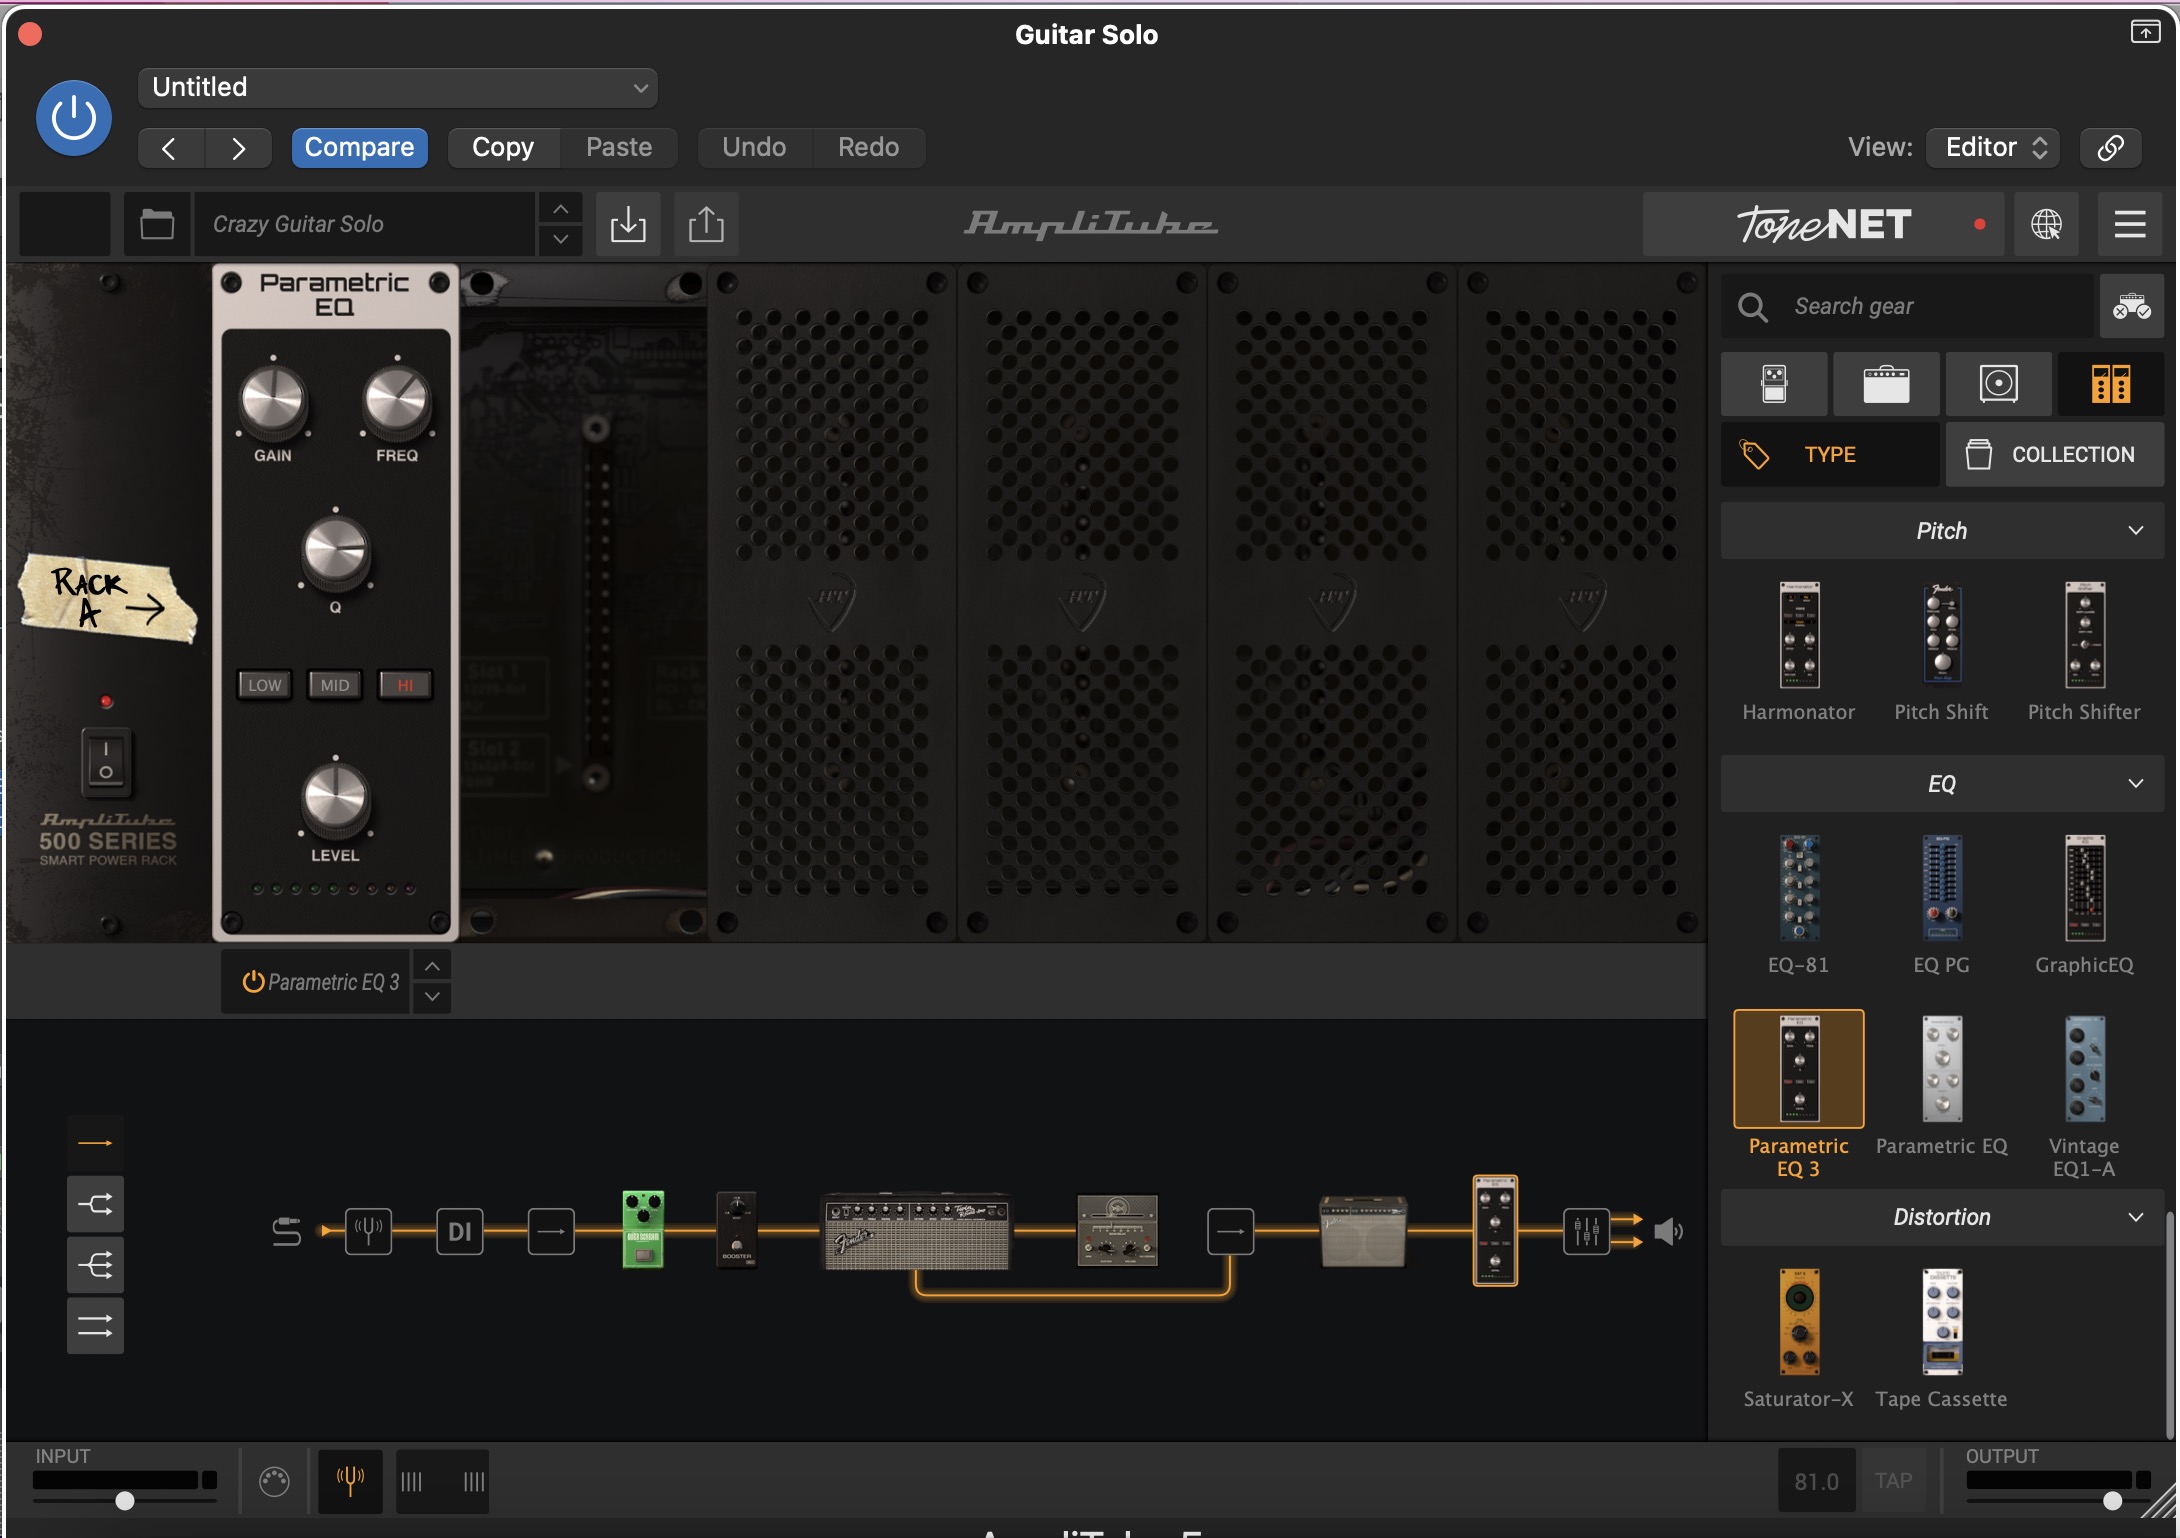
Task: Flip the 500 Series rack power switch
Action: 106,762
